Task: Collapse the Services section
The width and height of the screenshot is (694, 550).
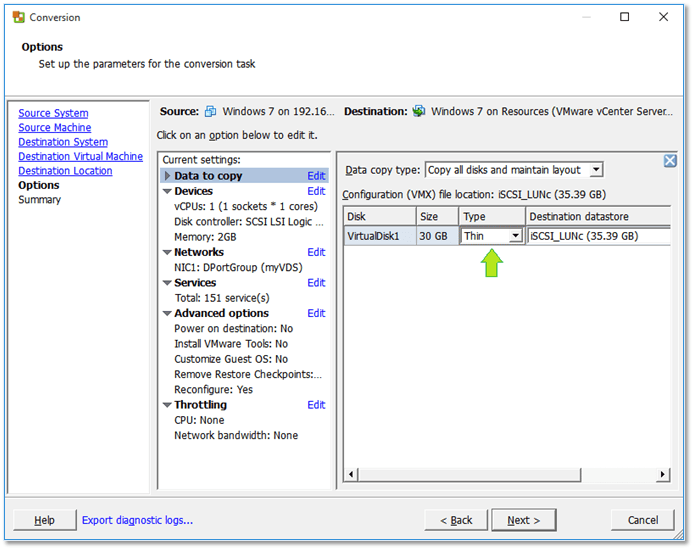Action: coord(167,283)
